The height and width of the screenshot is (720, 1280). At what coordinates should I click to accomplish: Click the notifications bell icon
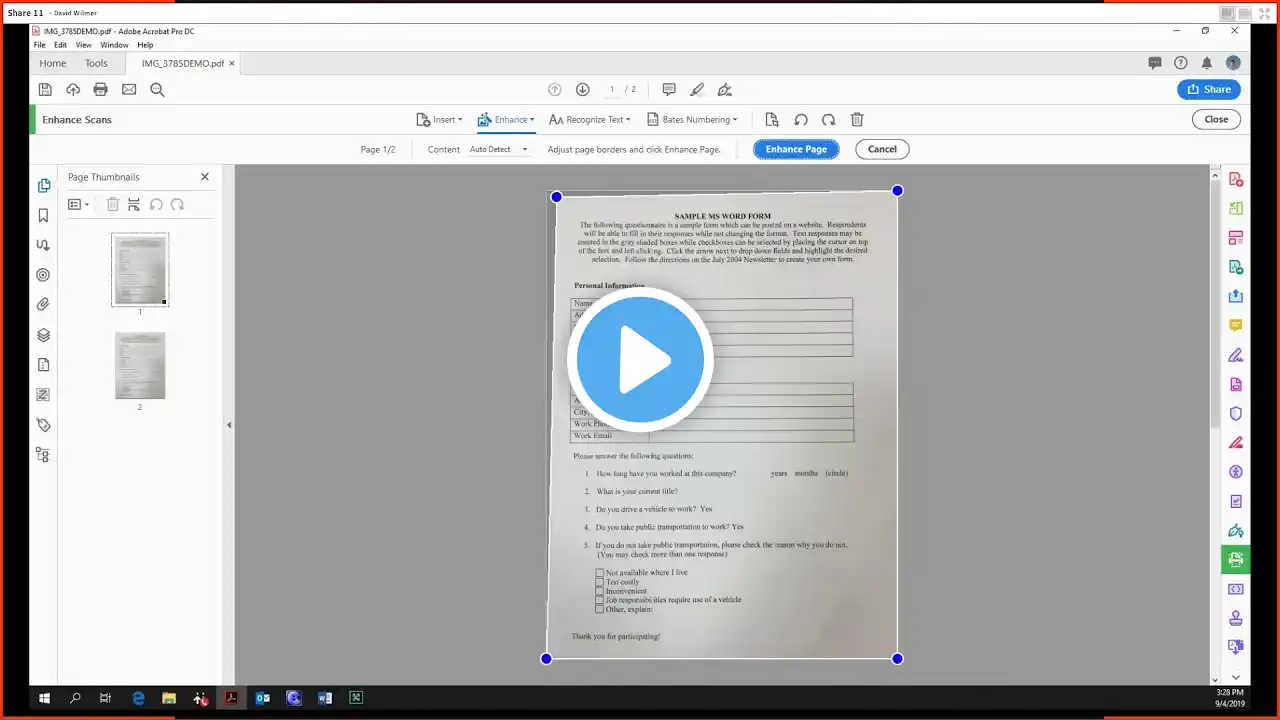coord(1207,63)
